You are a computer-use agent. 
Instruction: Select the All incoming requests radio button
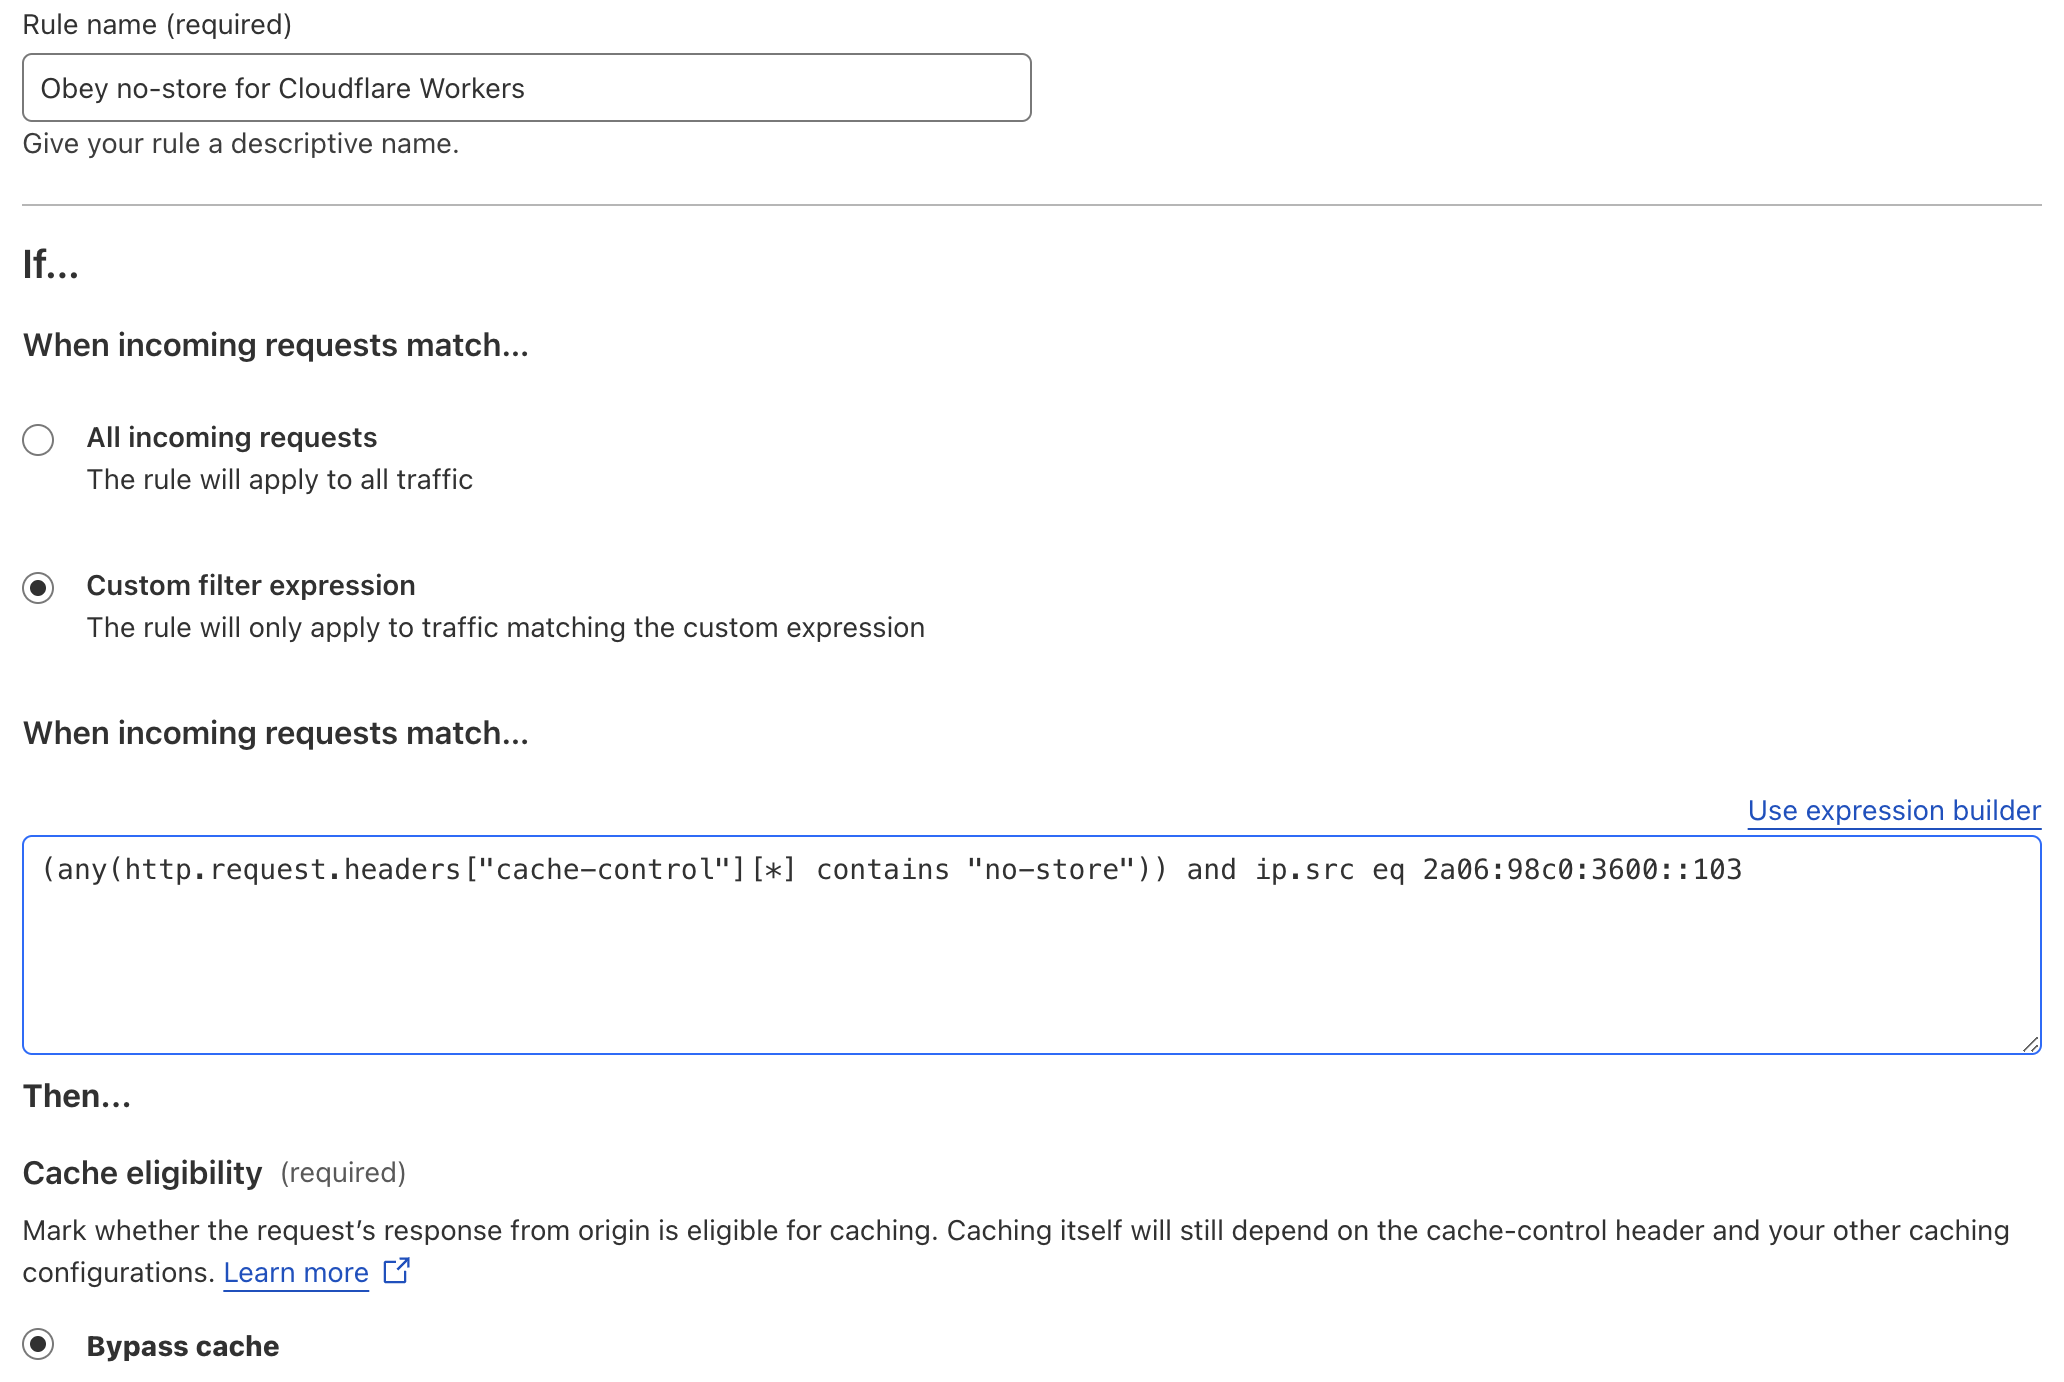pyautogui.click(x=38, y=439)
